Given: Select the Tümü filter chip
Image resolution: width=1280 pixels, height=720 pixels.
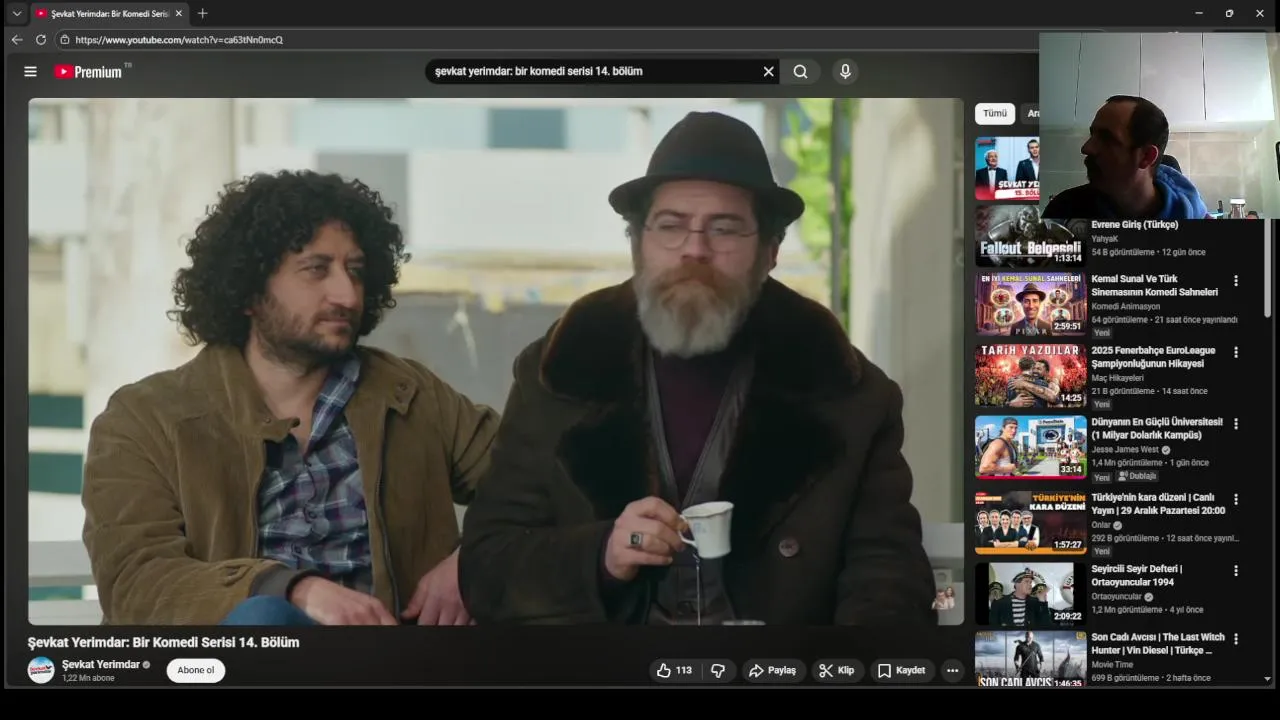Looking at the screenshot, I should click(x=995, y=113).
